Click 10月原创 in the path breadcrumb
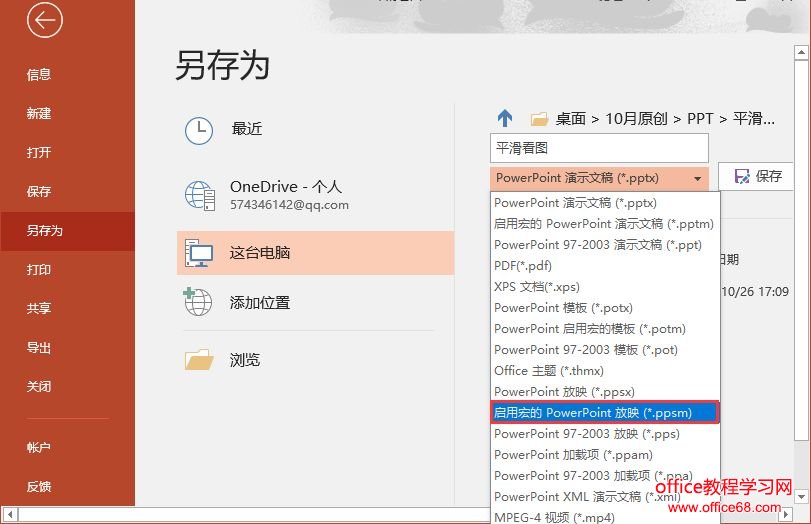Viewport: 811px width, 524px height. point(636,119)
